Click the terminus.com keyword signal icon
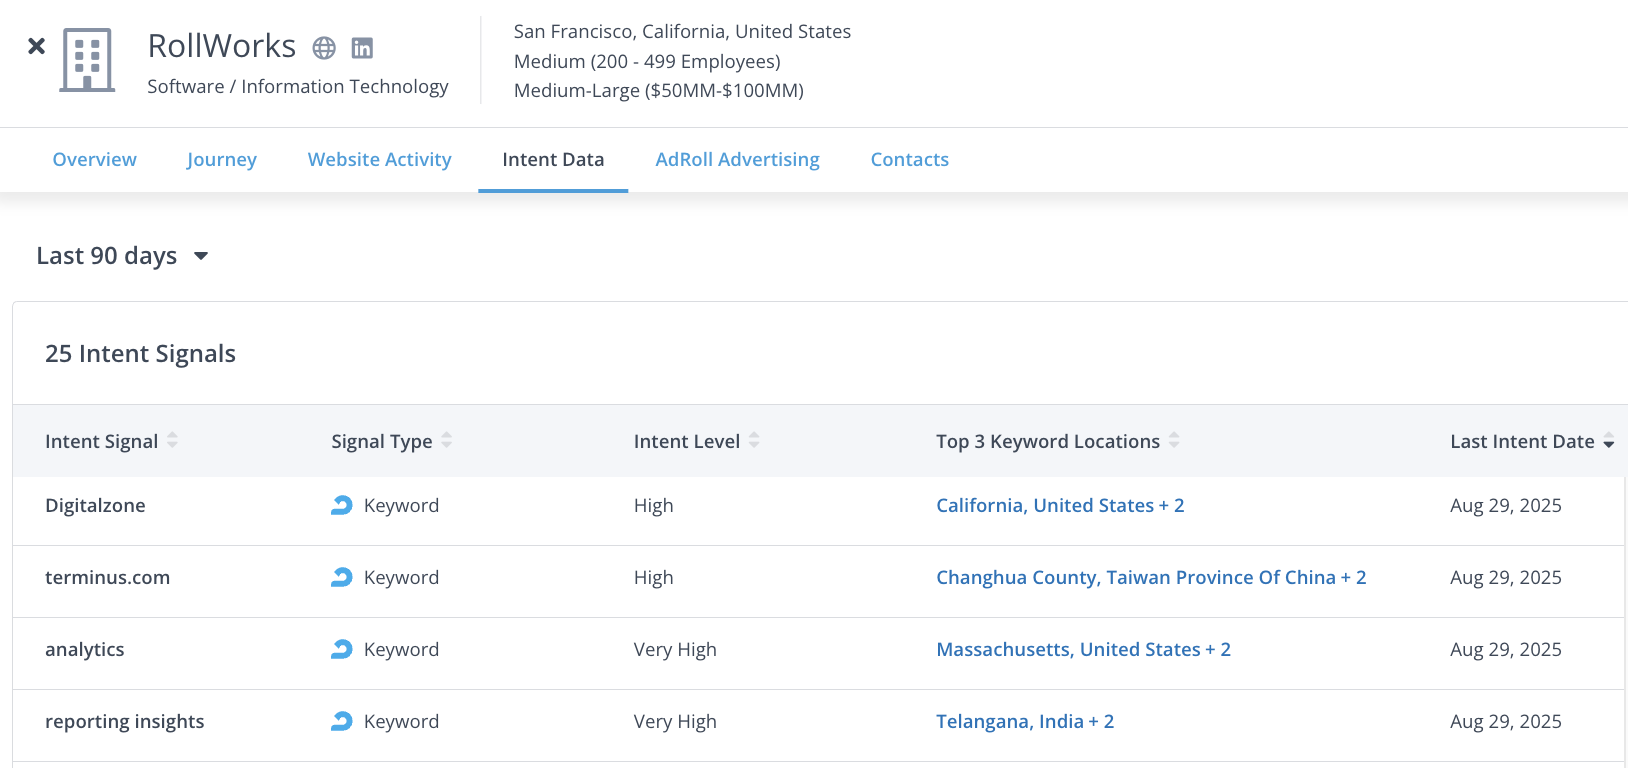Image resolution: width=1628 pixels, height=768 pixels. click(x=342, y=578)
